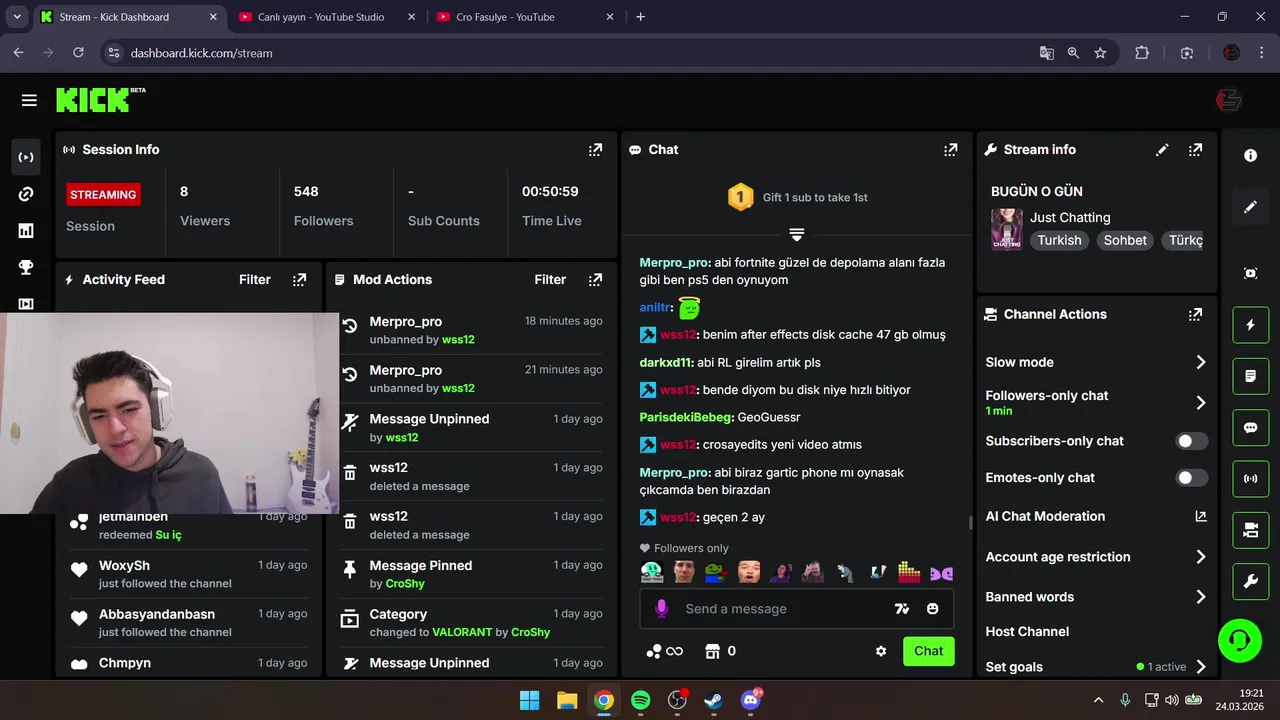Screen dimensions: 1280x720
Task: Open Spotify from the taskbar
Action: [x=641, y=700]
